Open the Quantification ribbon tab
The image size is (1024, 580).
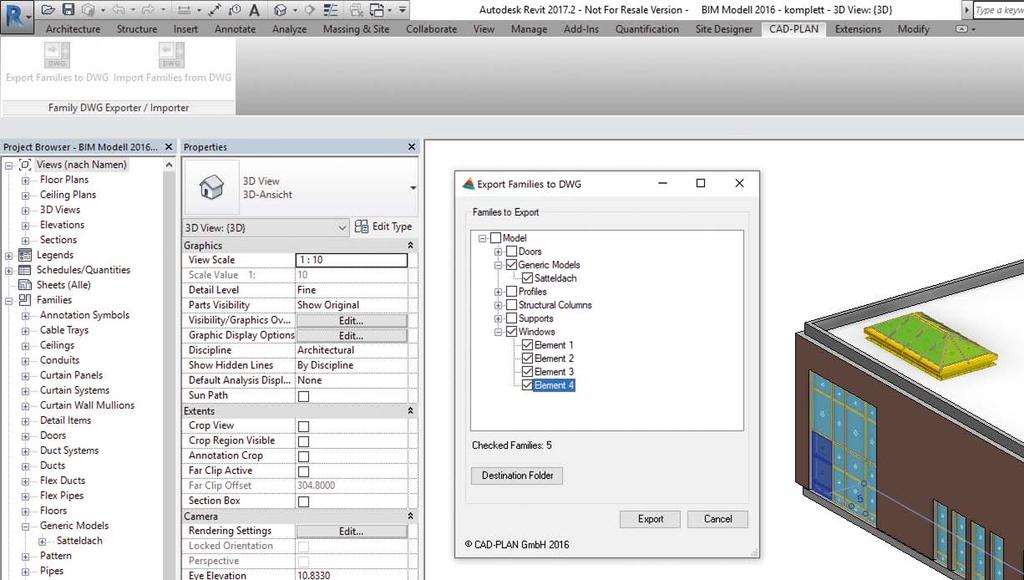click(x=647, y=29)
